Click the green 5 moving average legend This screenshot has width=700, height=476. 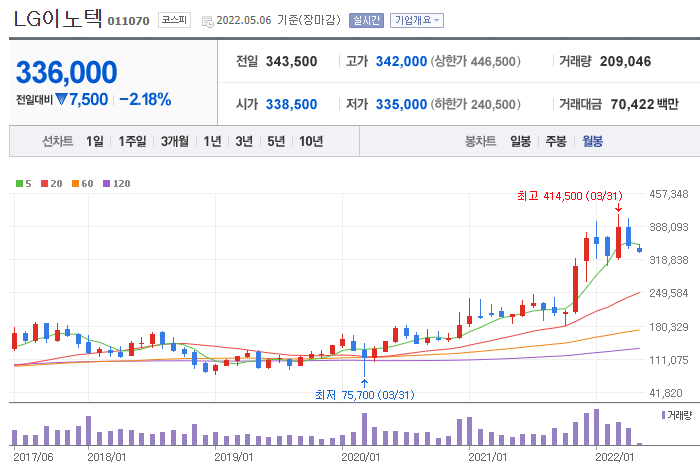pos(24,184)
